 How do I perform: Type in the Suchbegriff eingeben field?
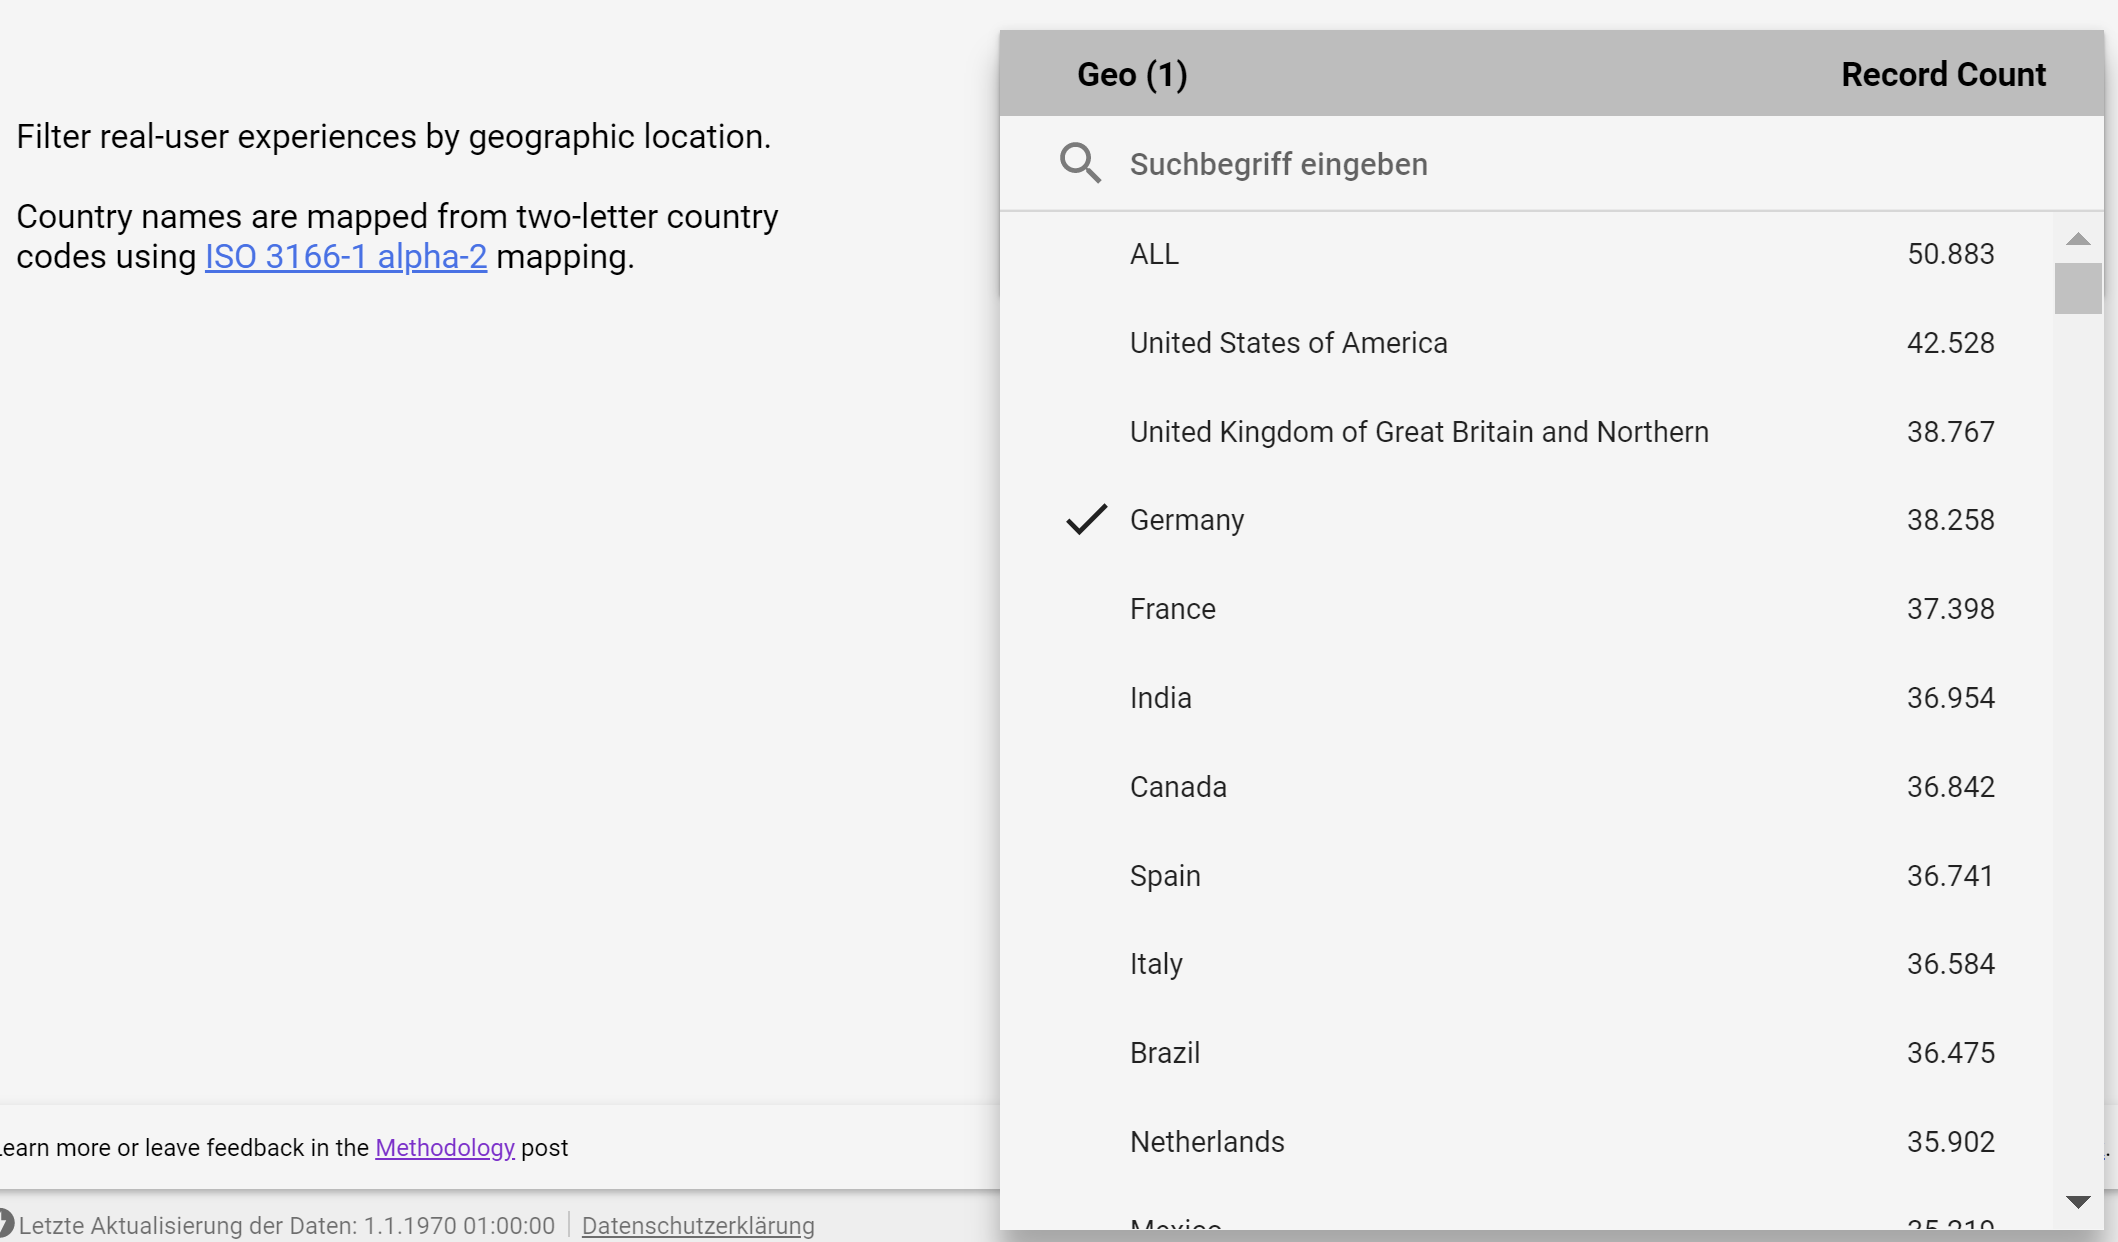tap(1500, 164)
